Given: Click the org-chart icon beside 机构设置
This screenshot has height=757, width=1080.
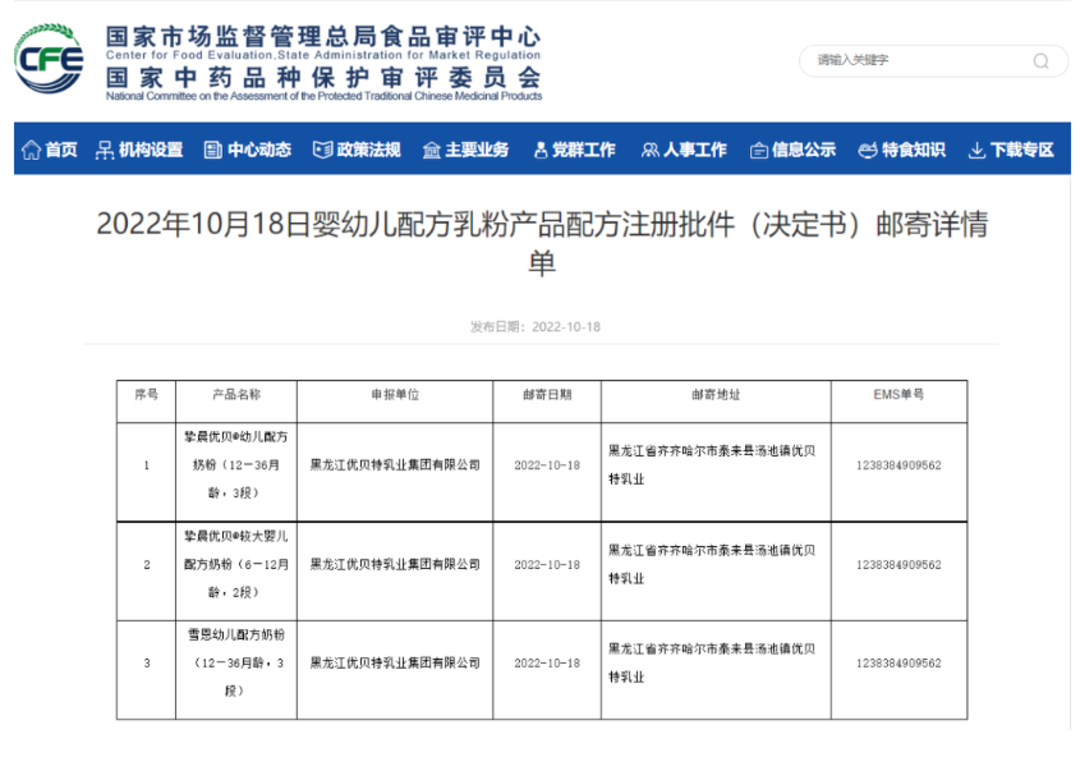Looking at the screenshot, I should pyautogui.click(x=105, y=149).
